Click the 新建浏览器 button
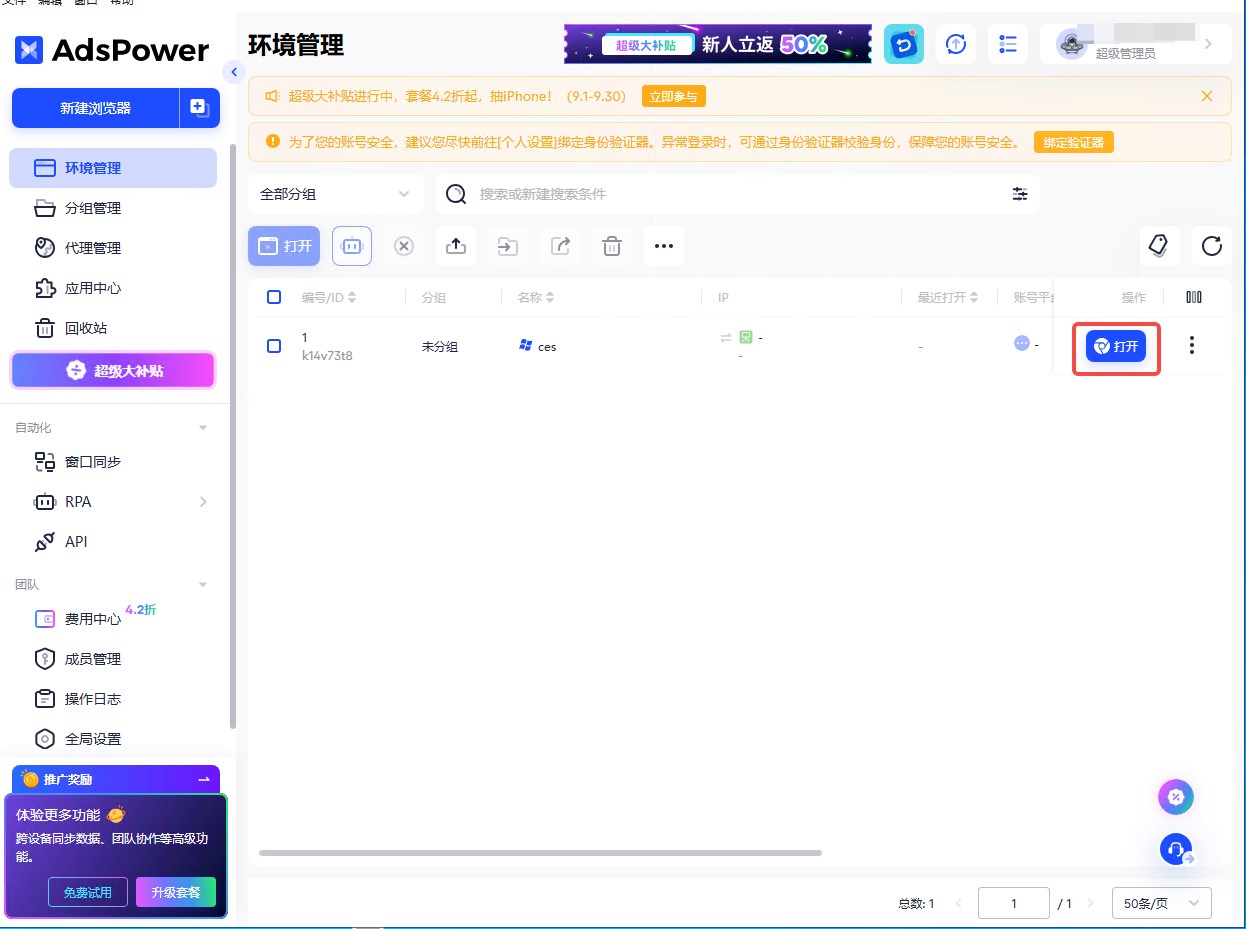The image size is (1246, 929). (x=96, y=108)
